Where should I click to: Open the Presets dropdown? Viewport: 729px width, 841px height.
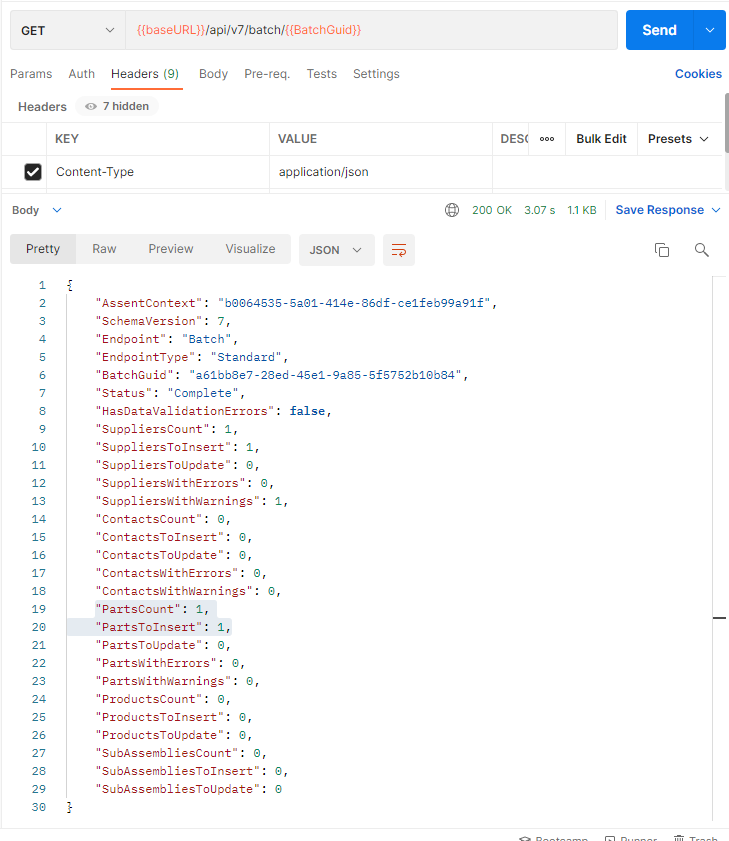click(678, 139)
